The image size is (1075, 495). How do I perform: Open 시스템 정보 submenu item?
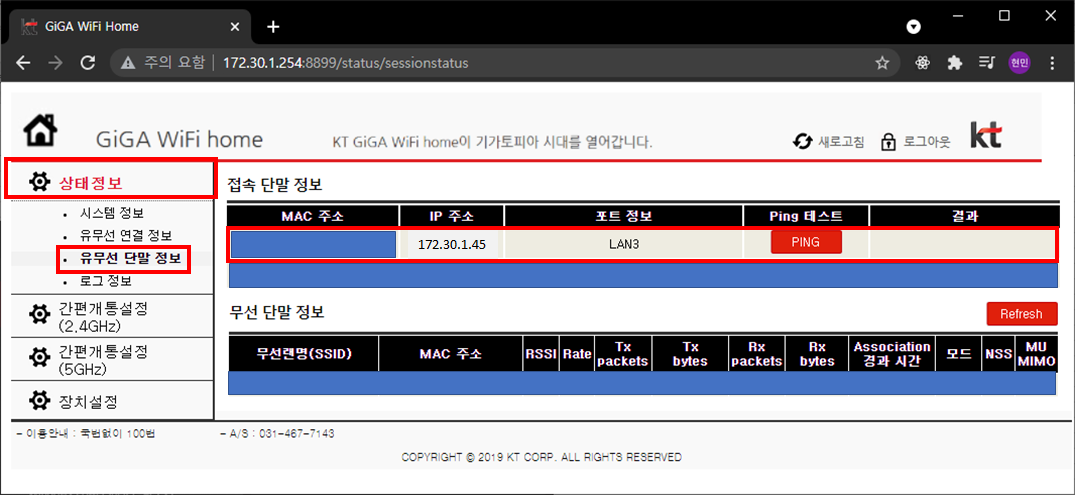(111, 213)
